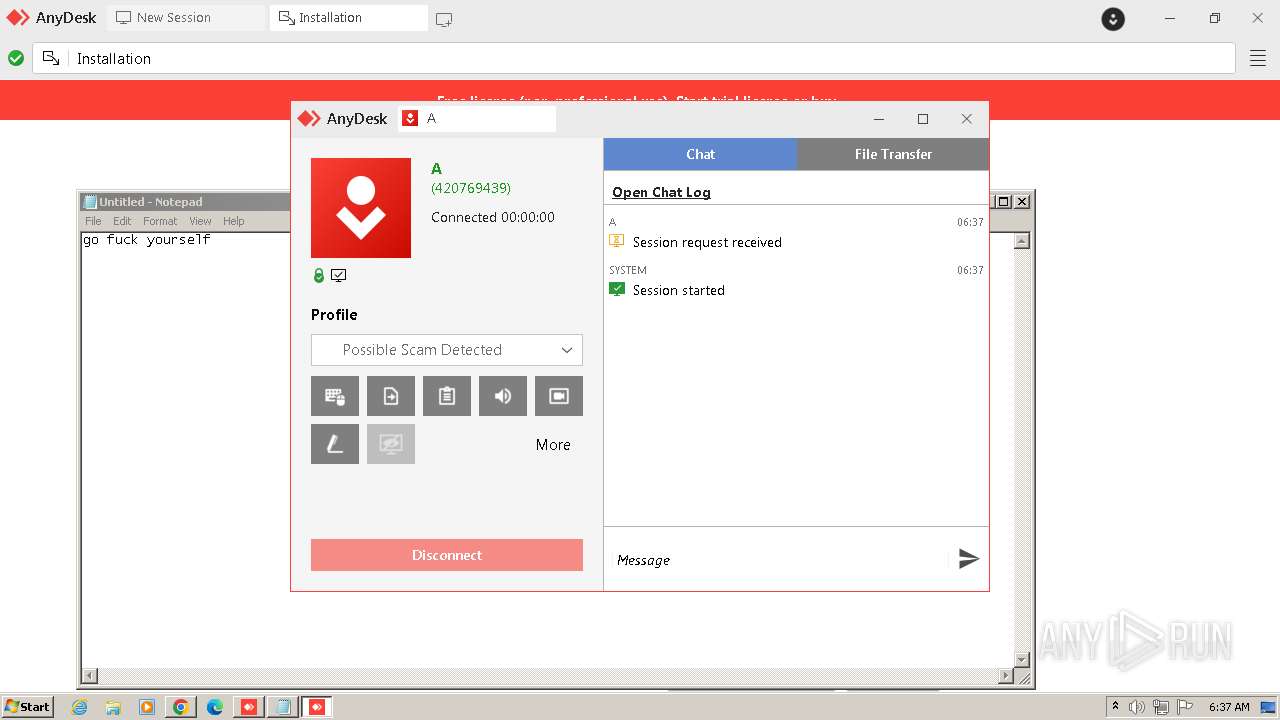Viewport: 1280px width, 720px height.
Task: Open Windows Media Player from taskbar
Action: coord(147,707)
